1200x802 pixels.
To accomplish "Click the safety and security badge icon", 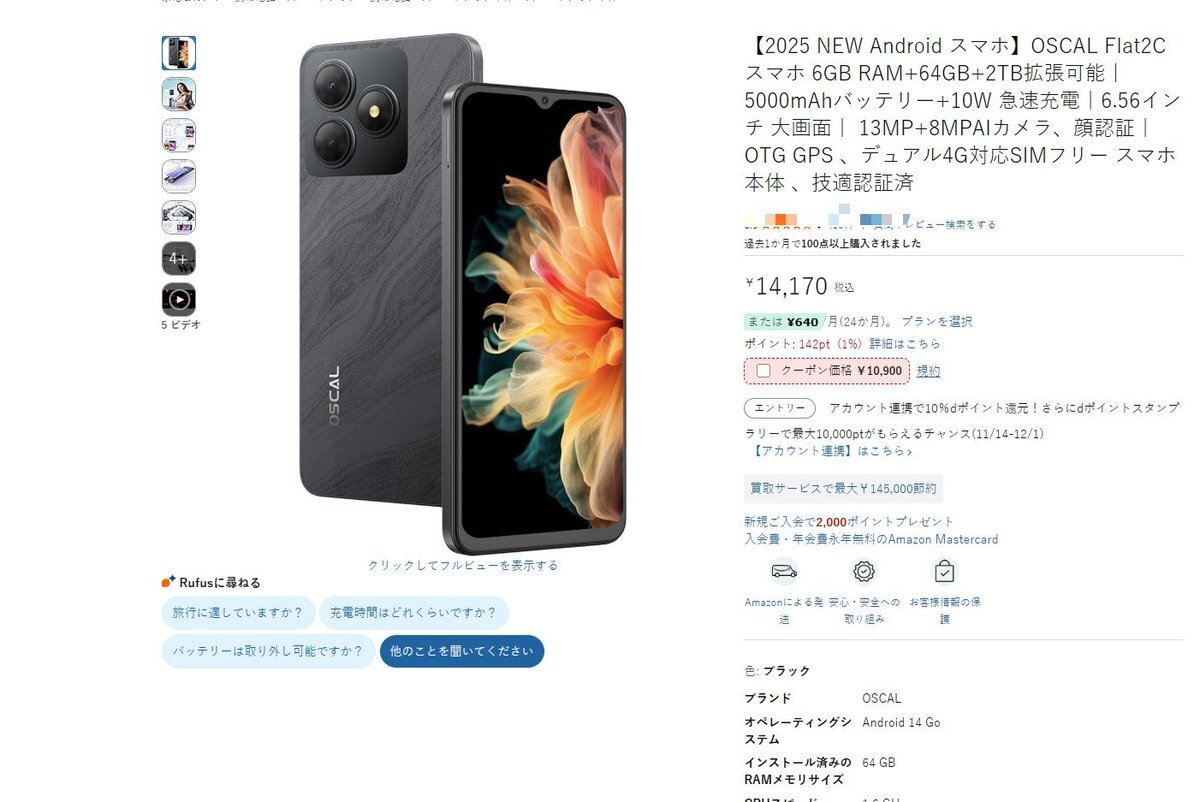I will coord(864,571).
